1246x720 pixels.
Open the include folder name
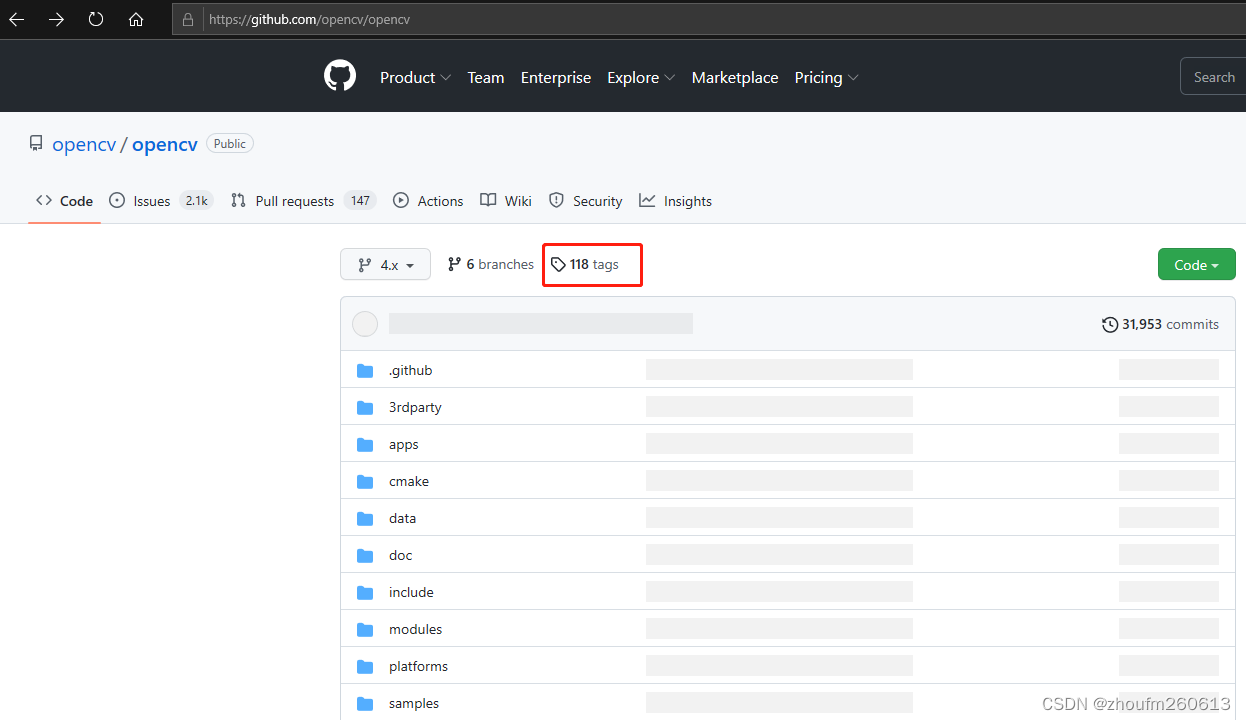point(411,593)
